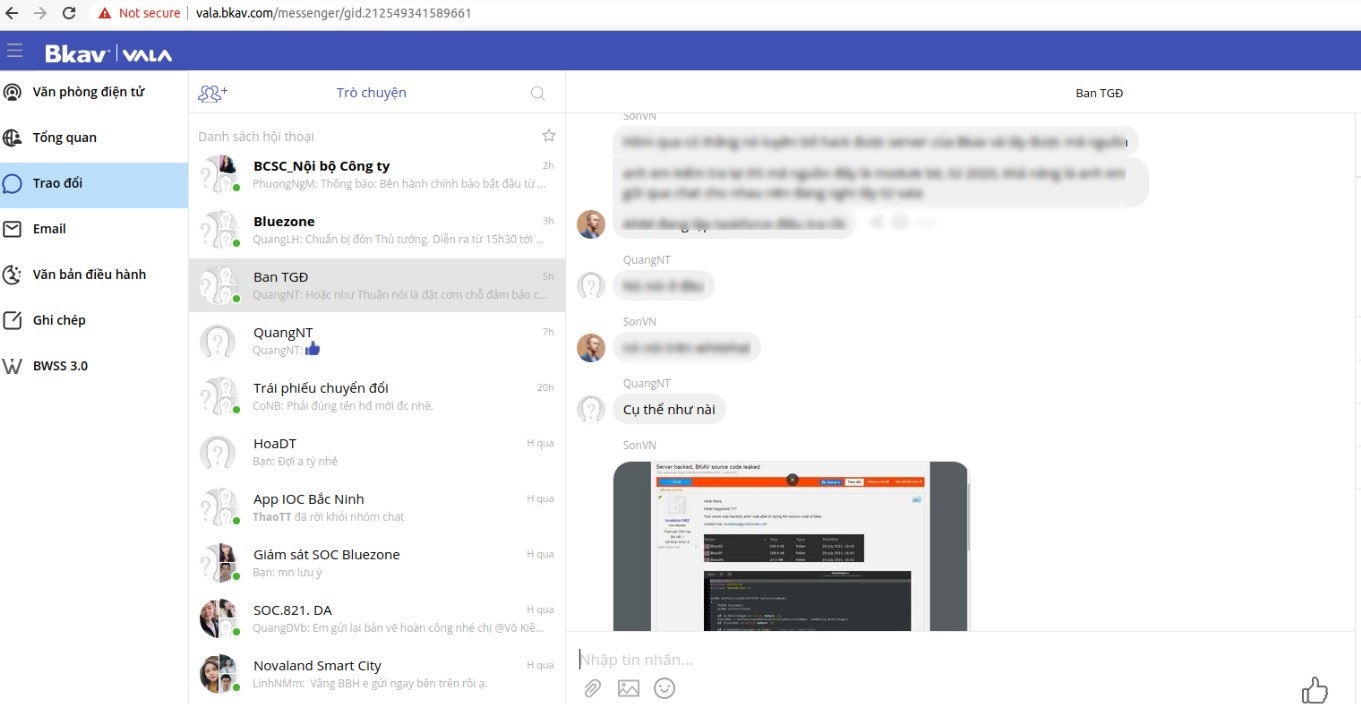Select Trao đổi in the sidebar
The height and width of the screenshot is (704, 1361).
coord(94,184)
